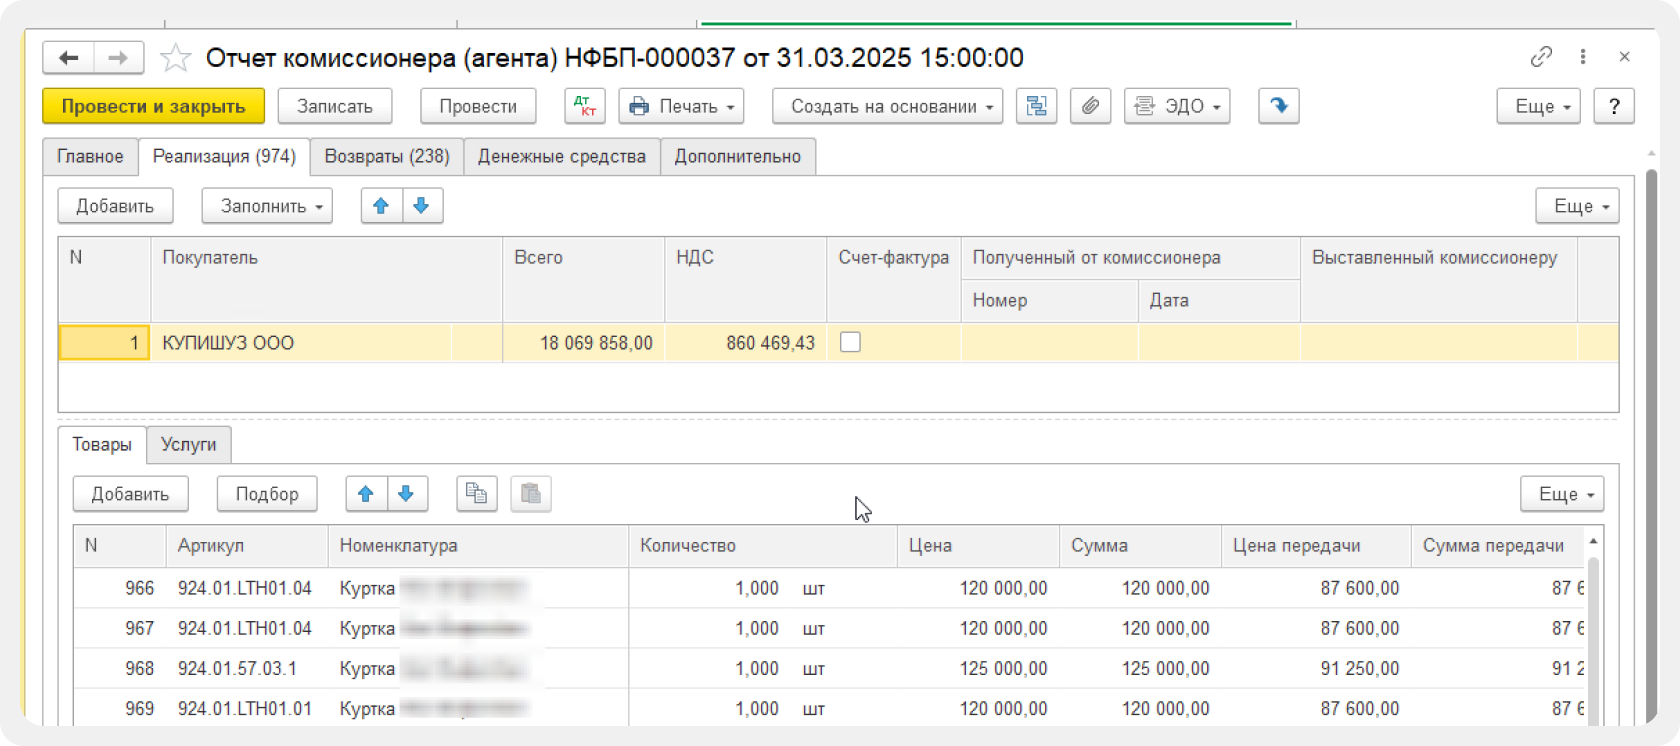
Task: Click the Дата cell in the КУПИШУЗ ООО row
Action: coord(1219,343)
